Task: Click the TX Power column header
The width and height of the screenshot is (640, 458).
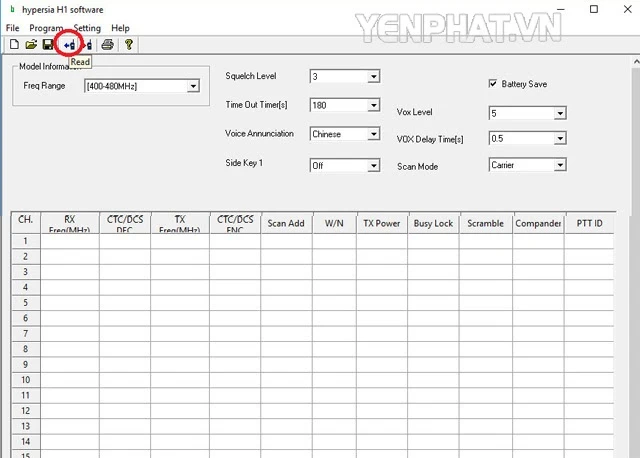Action: (381, 224)
